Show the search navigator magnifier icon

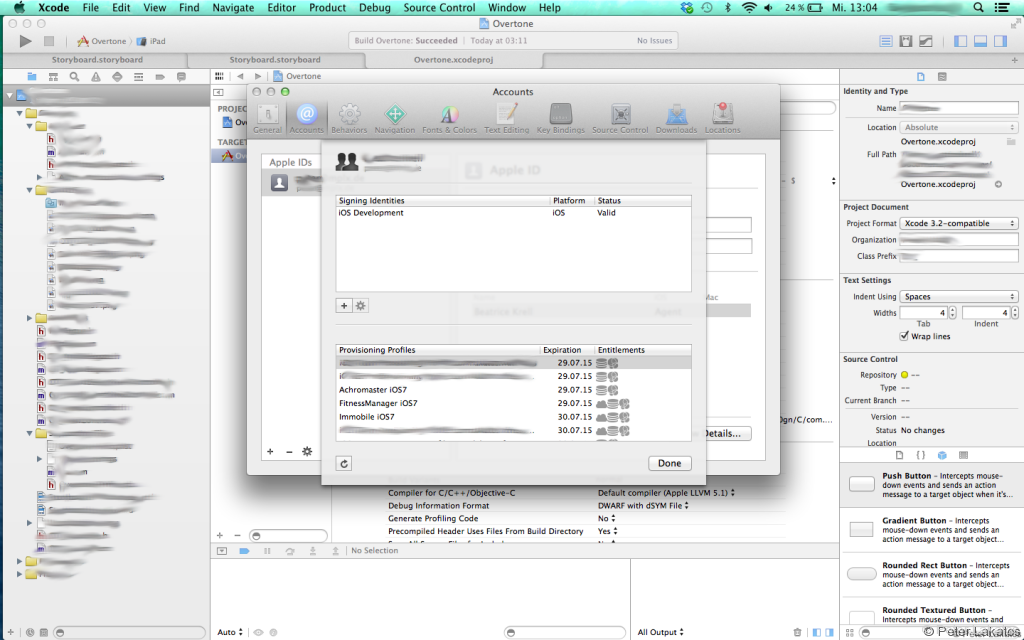74,77
